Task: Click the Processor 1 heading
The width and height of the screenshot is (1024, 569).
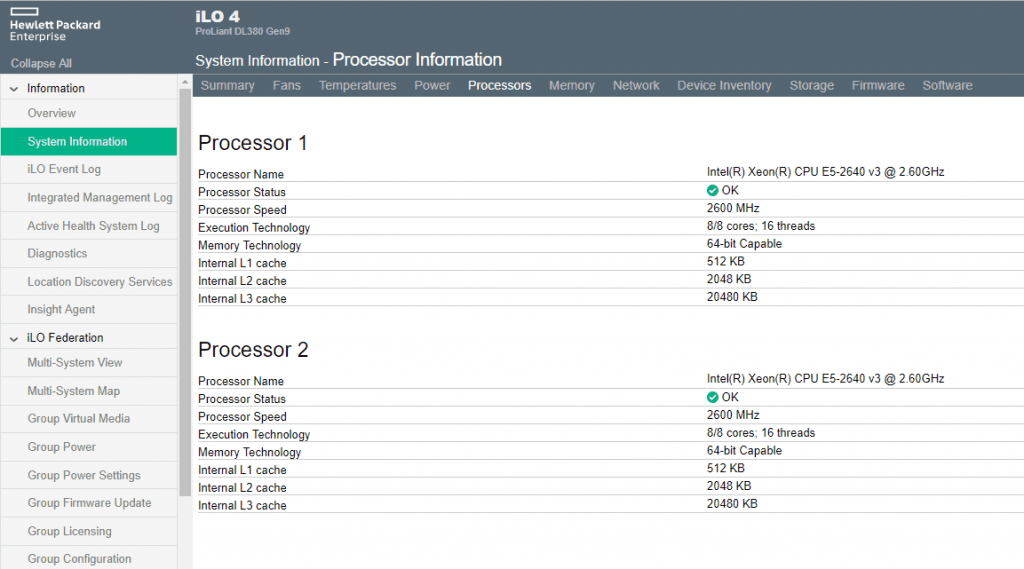Action: tap(252, 143)
